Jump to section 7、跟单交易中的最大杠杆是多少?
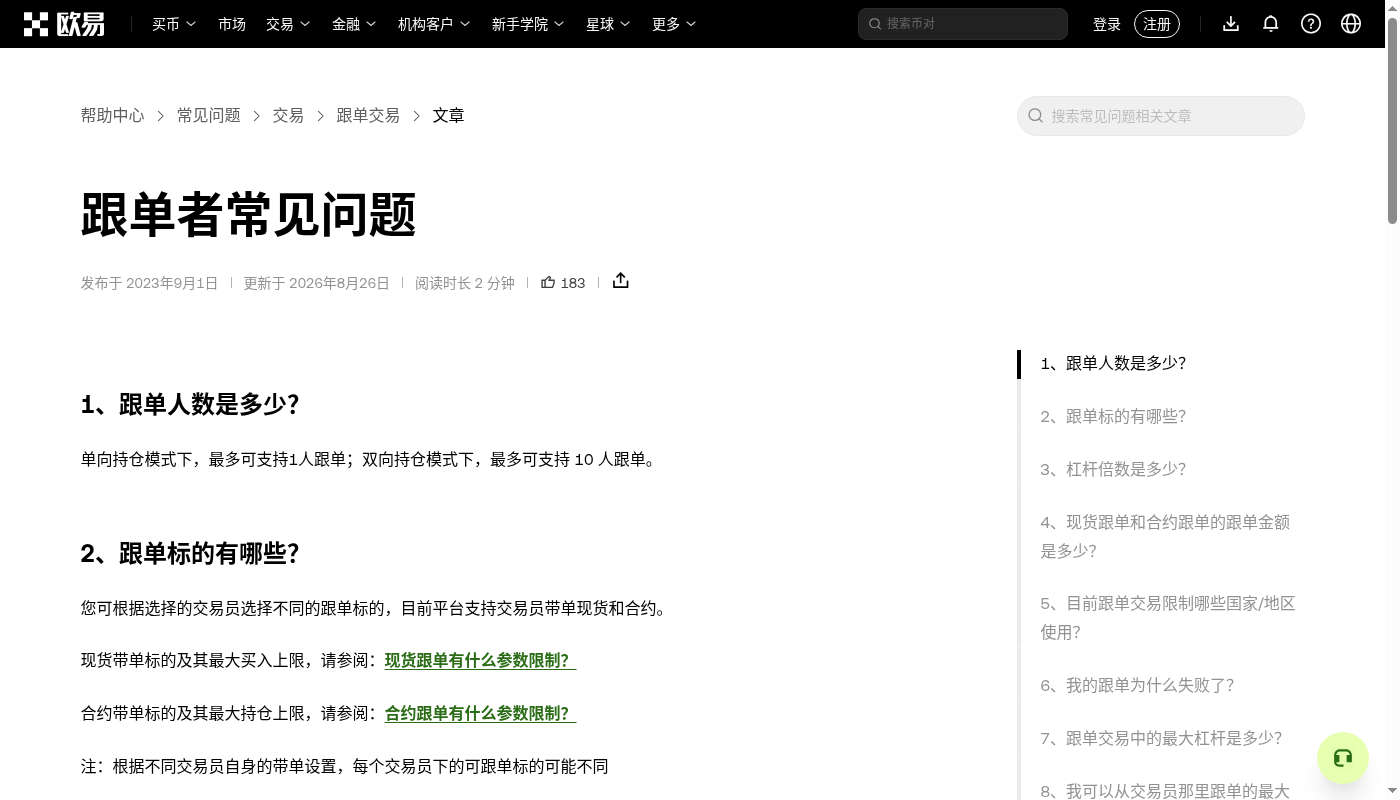 [1161, 739]
